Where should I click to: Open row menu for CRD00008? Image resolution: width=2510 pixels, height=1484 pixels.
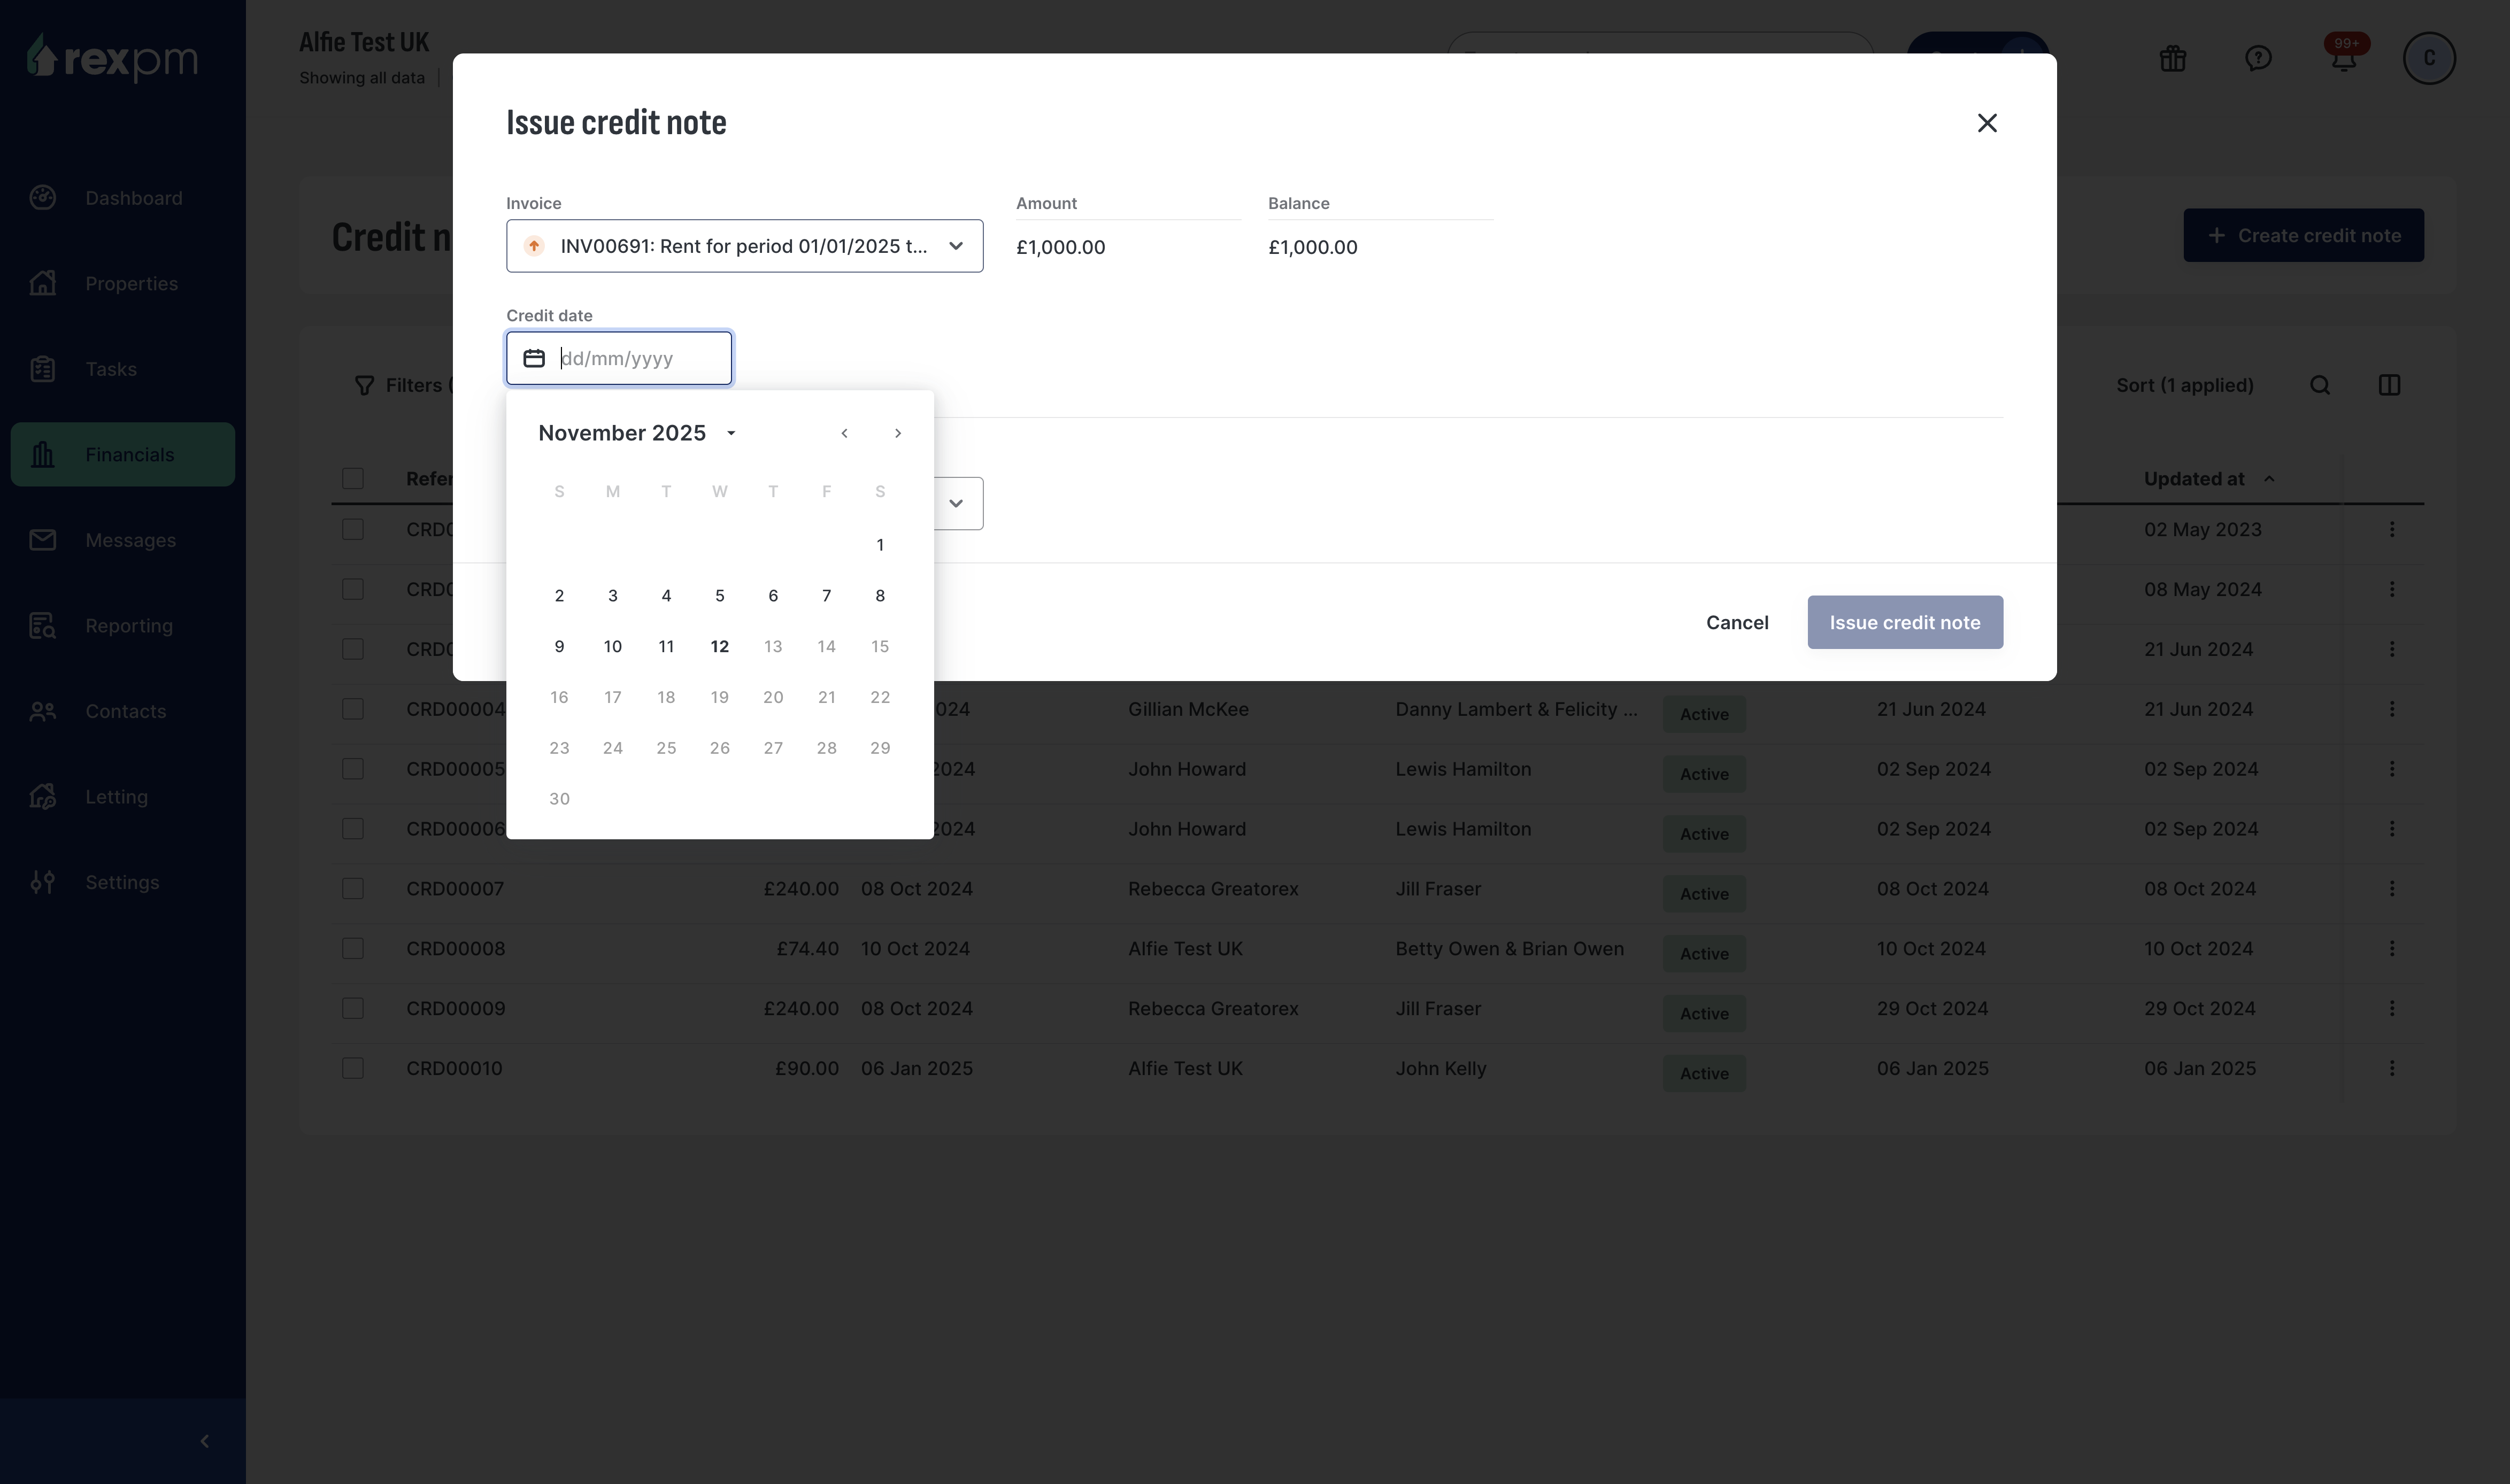pos(2391,949)
